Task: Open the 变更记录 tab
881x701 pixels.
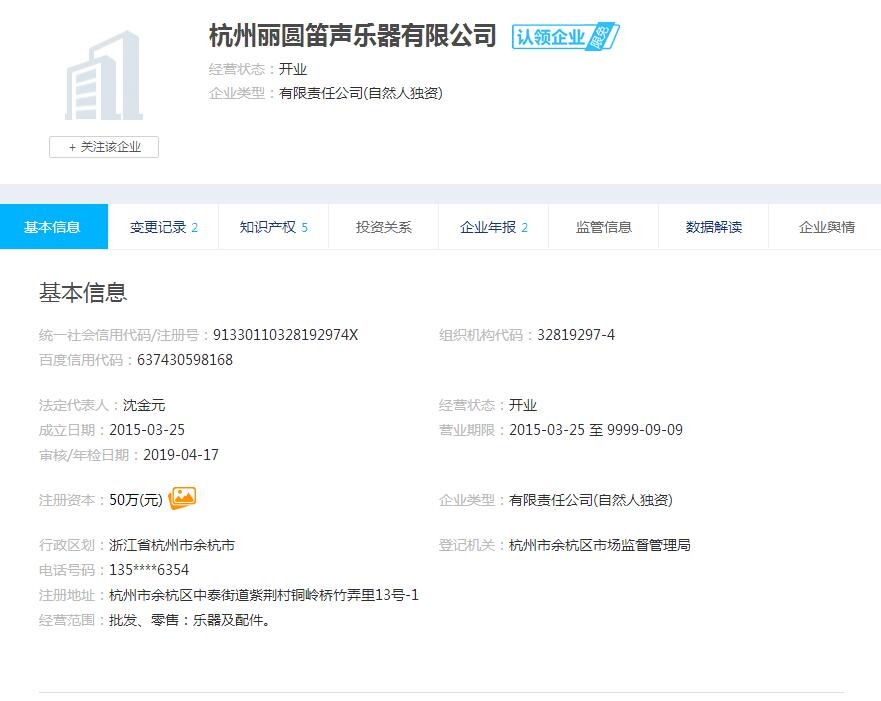Action: (x=164, y=227)
